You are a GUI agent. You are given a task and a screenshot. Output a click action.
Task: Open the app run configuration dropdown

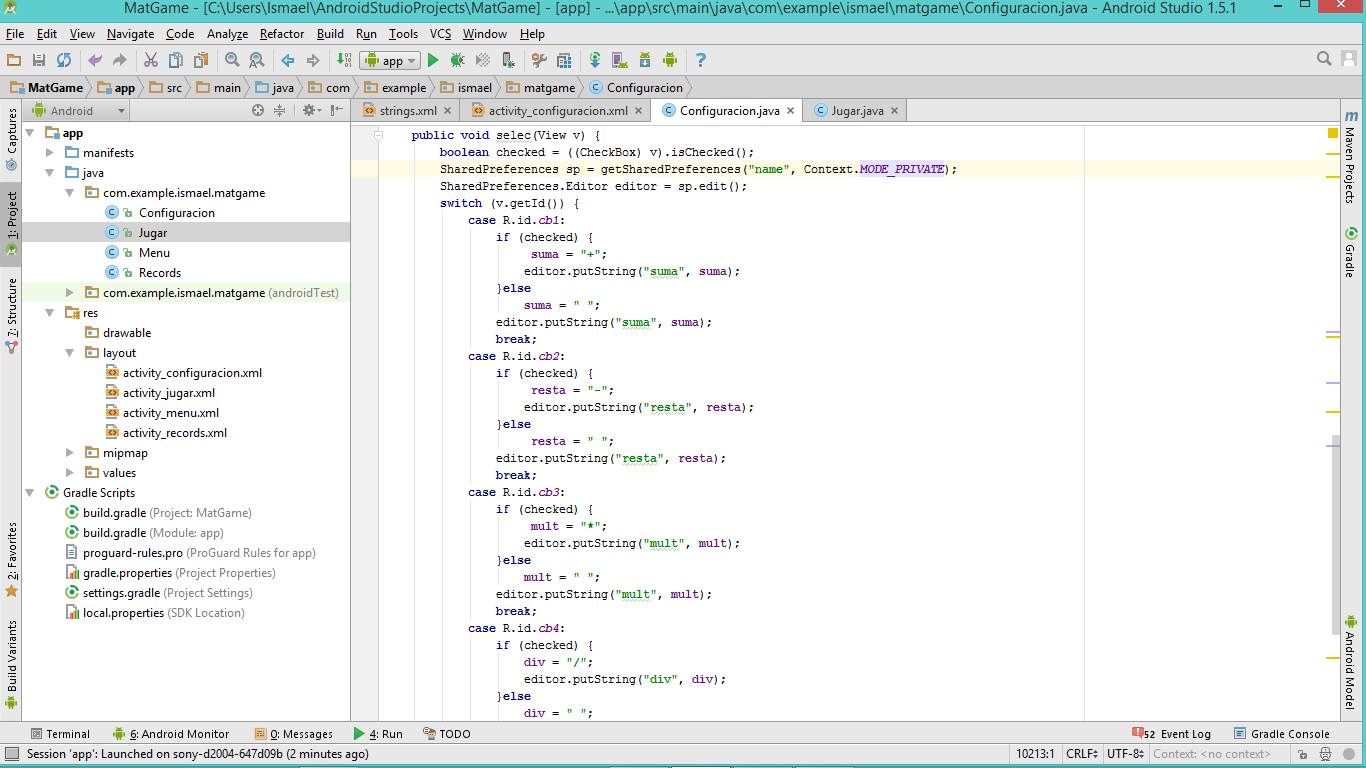point(391,60)
